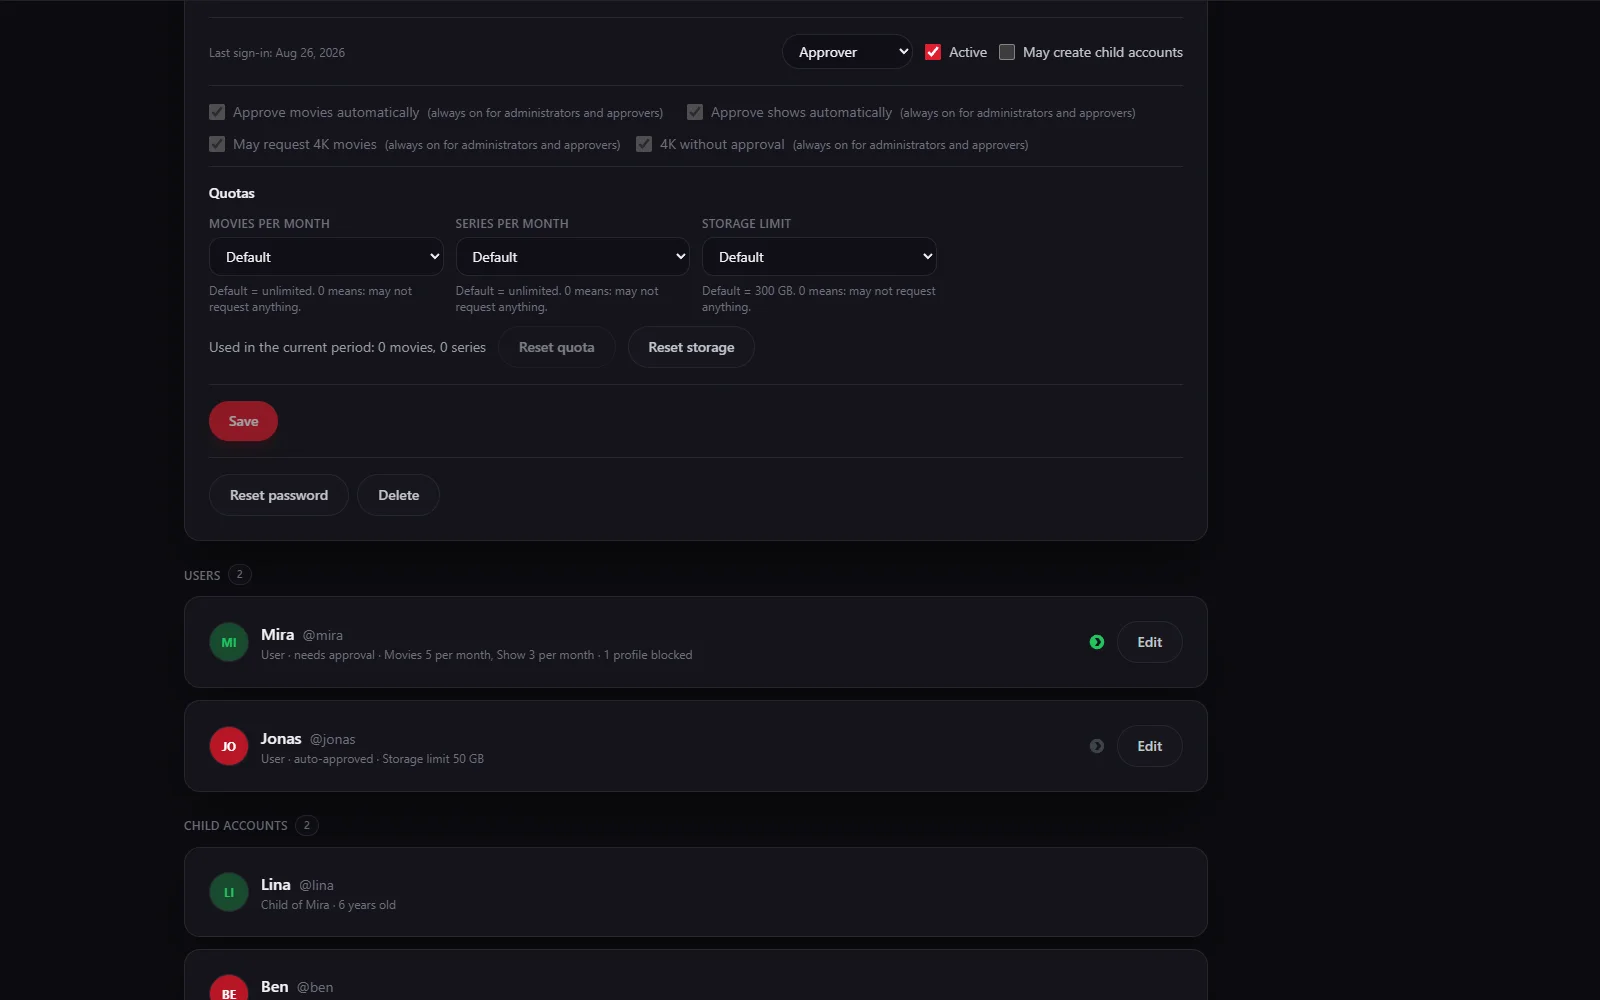Screen dimensions: 1600x1000
Task: Click the Quotas heading
Action: click(x=232, y=193)
